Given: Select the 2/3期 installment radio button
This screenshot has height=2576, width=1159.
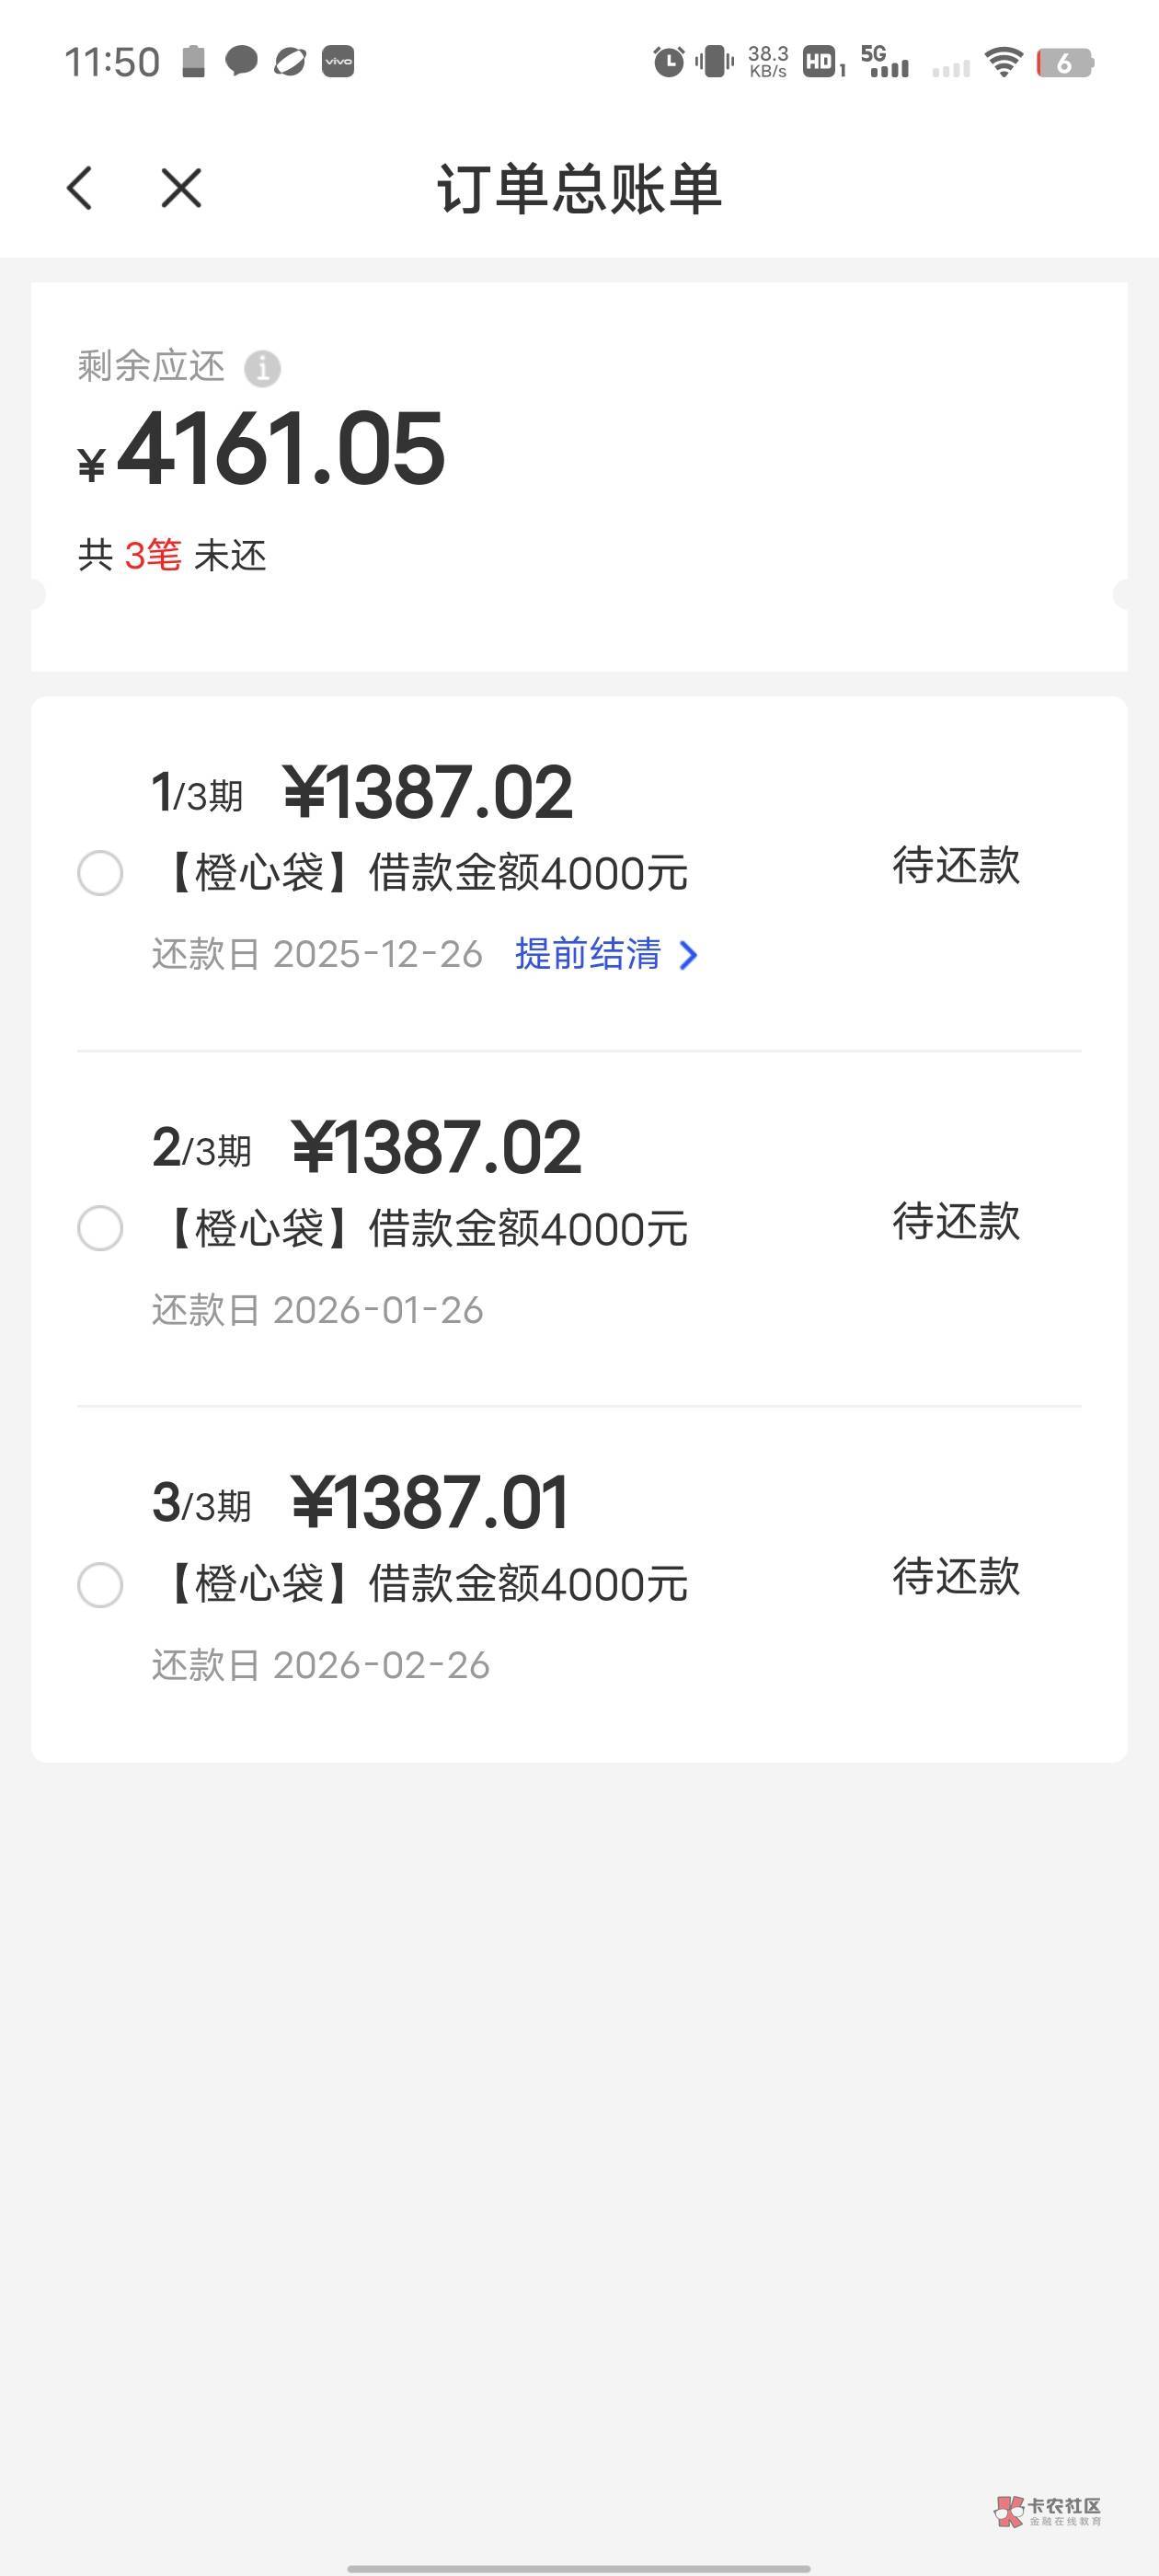Looking at the screenshot, I should tap(100, 1228).
